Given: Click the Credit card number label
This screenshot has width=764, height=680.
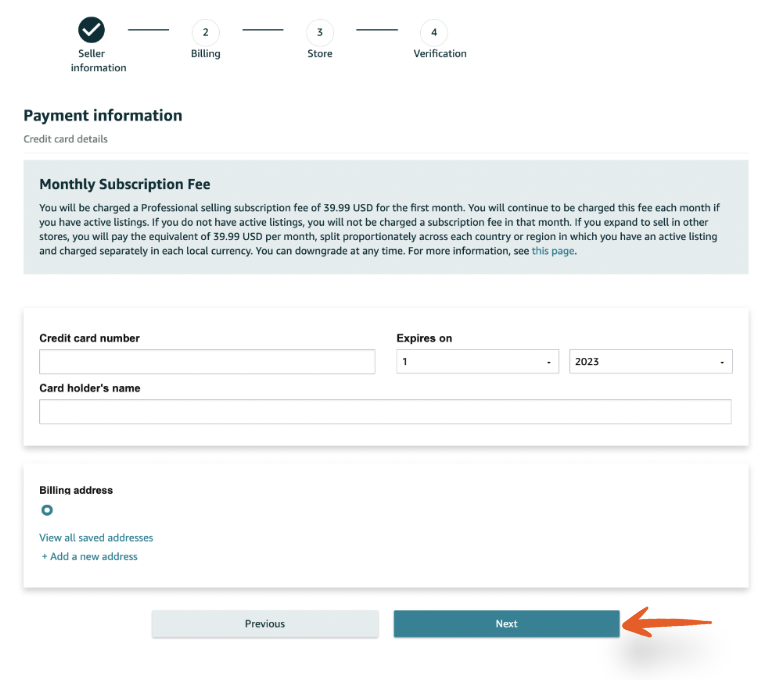Looking at the screenshot, I should (89, 338).
